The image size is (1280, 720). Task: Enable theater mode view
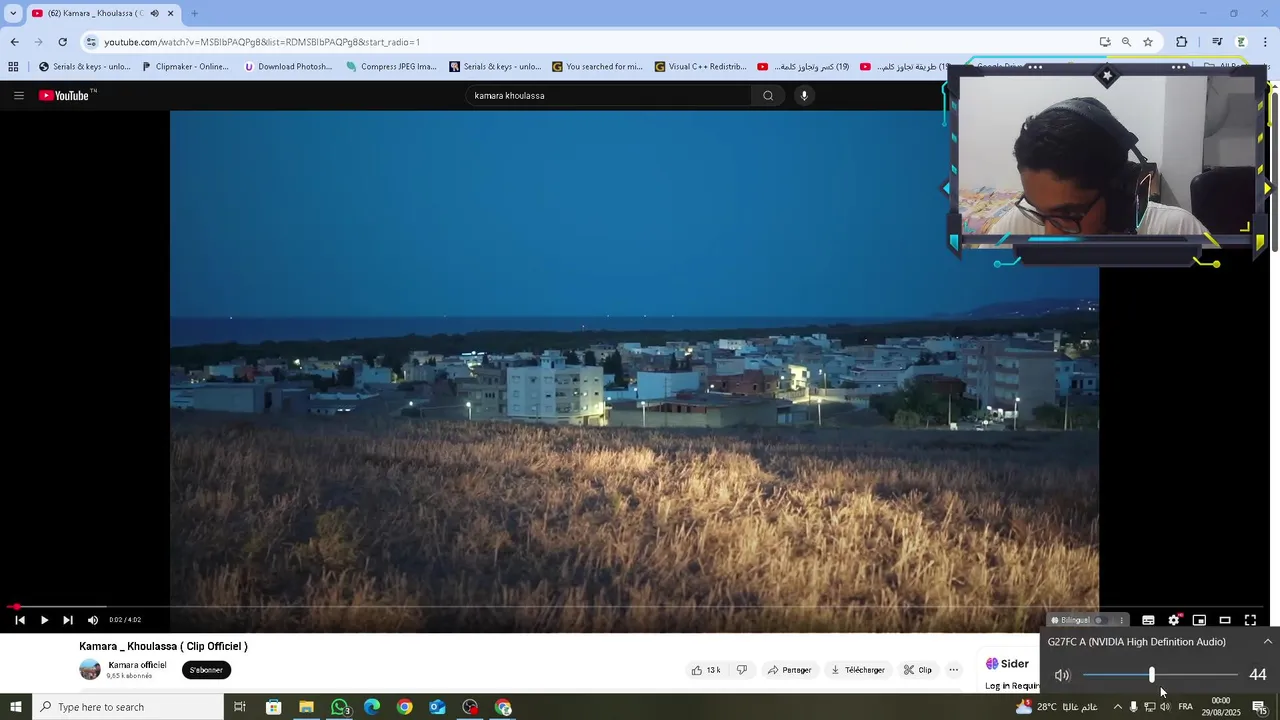pos(1224,620)
